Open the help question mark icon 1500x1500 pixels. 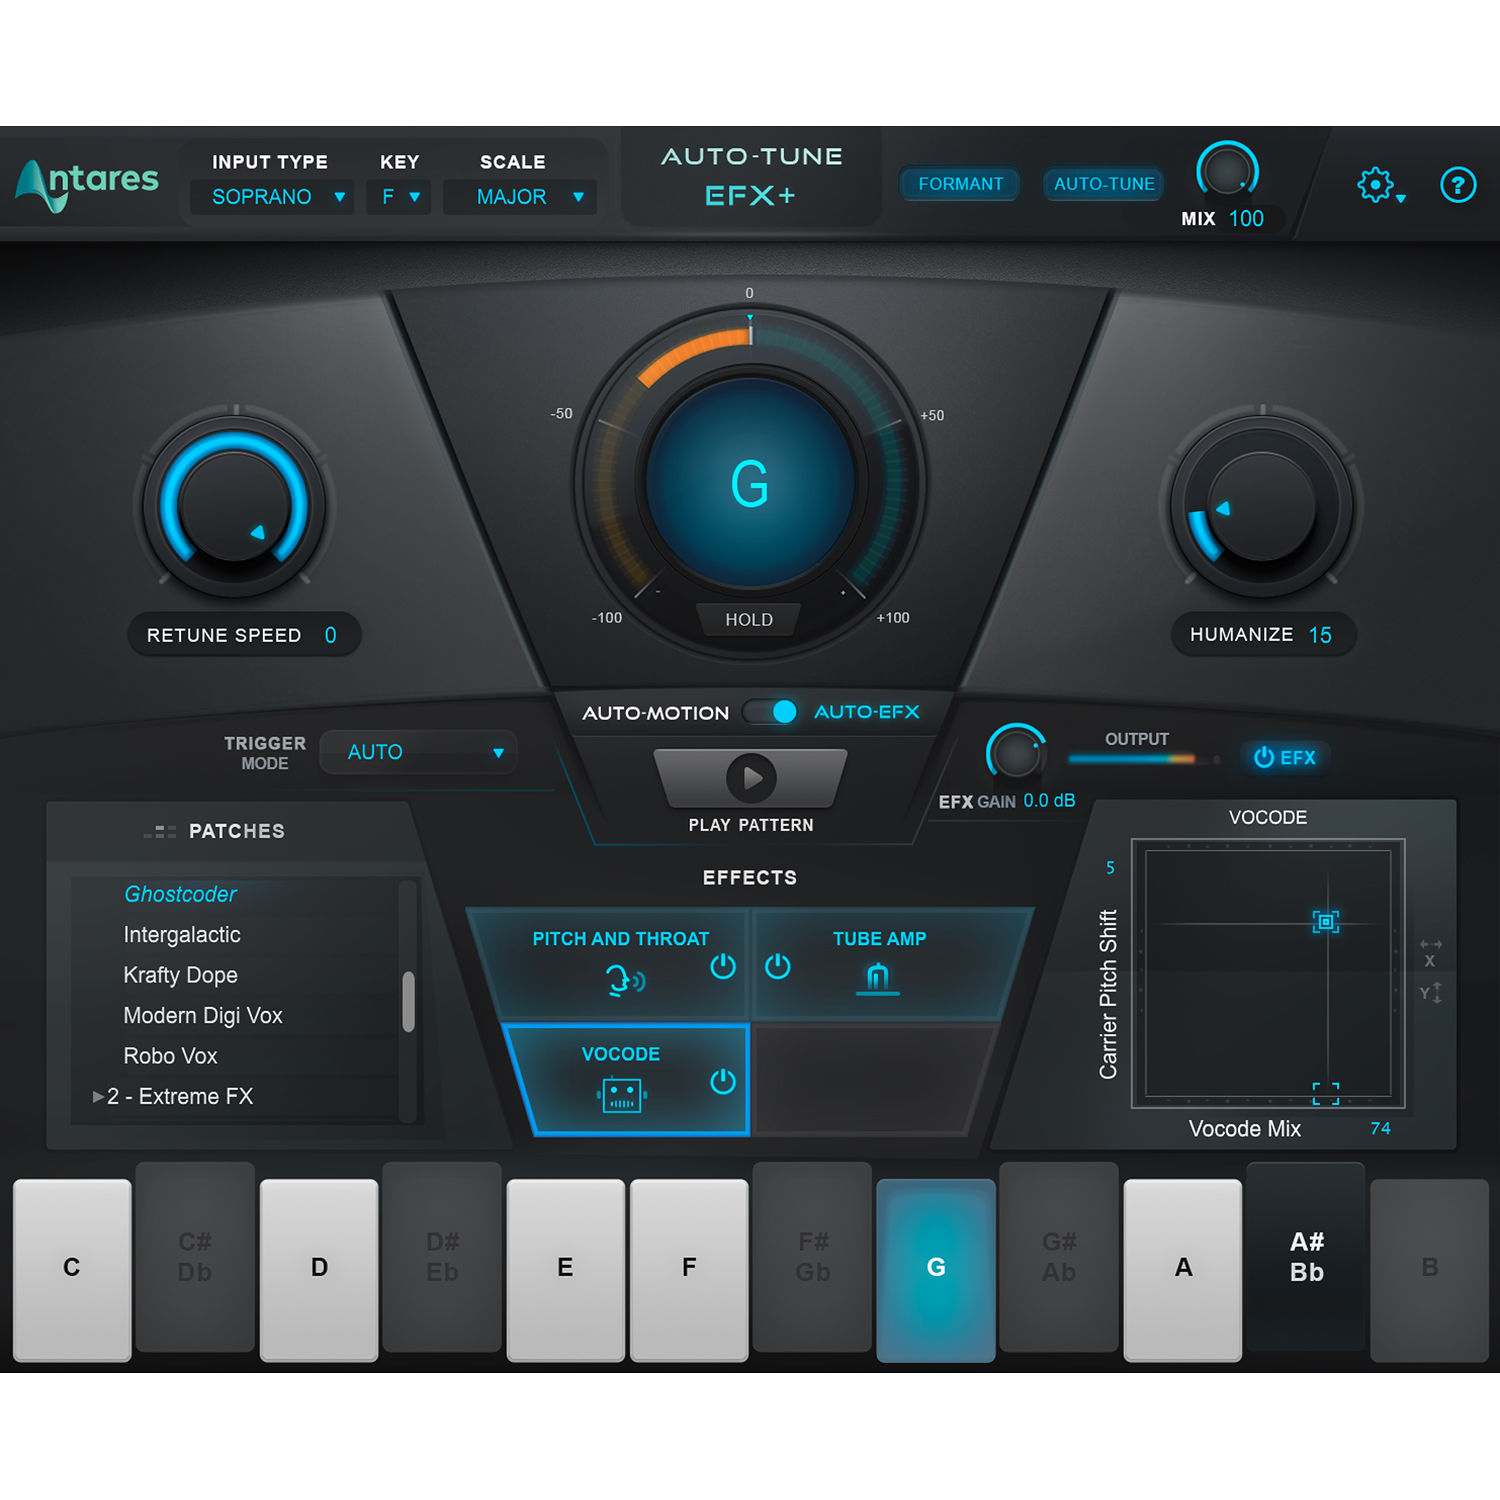(1458, 185)
